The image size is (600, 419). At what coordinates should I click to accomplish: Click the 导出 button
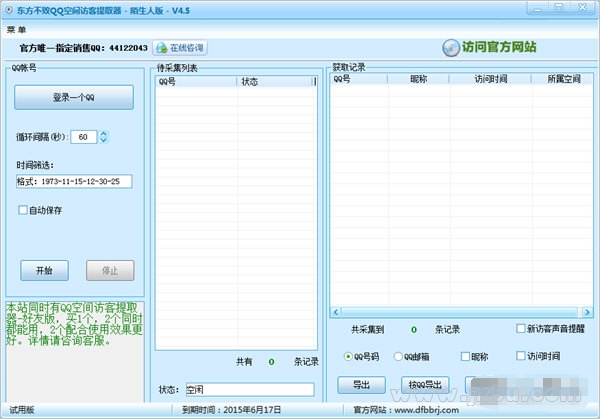(361, 385)
